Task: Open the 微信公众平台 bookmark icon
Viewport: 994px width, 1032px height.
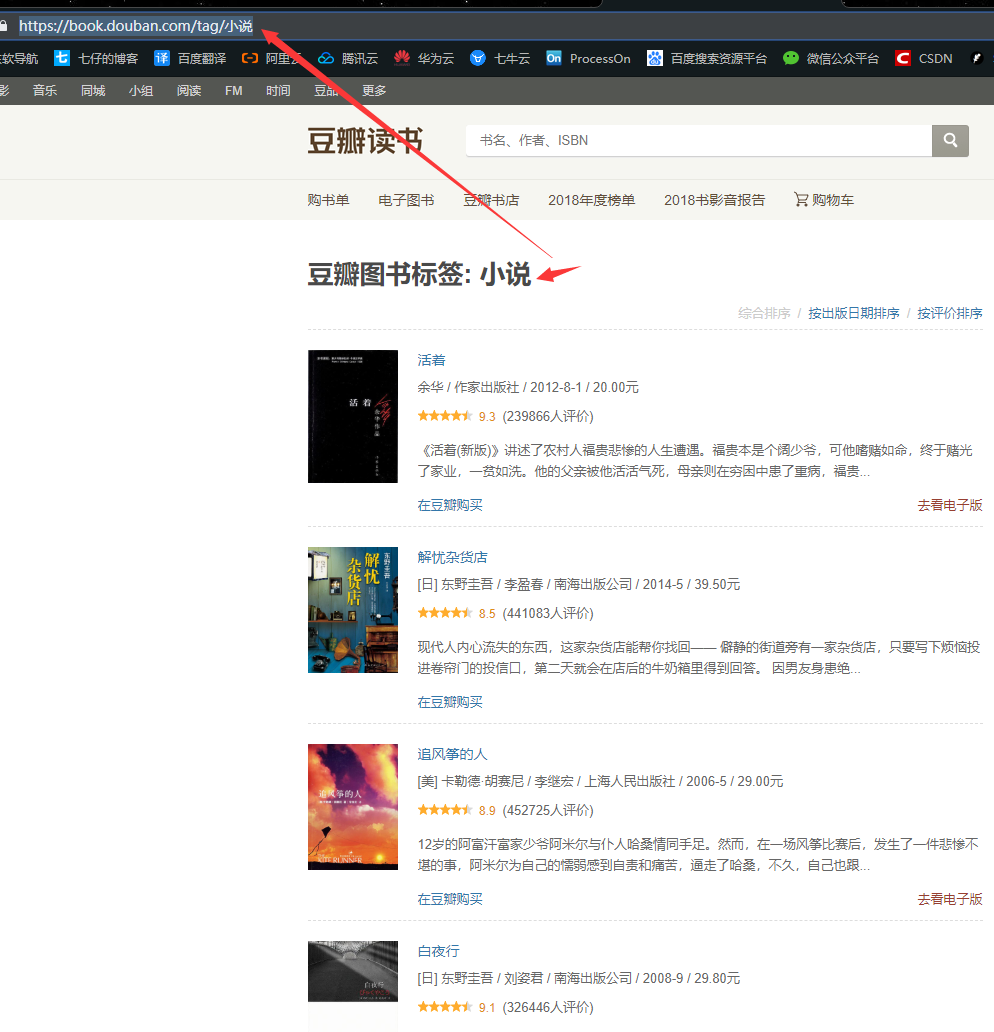Action: click(791, 58)
